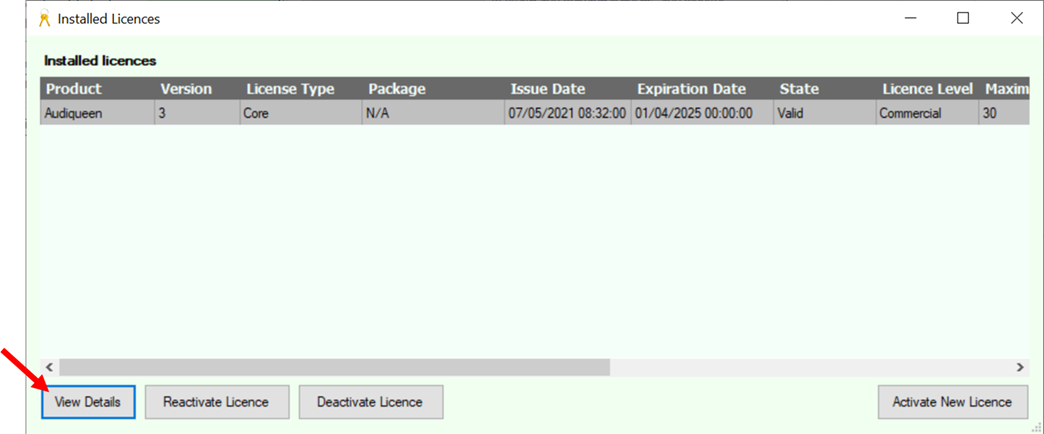This screenshot has width=1044, height=434.
Task: Select the cell showing 30
Action: [x=1004, y=113]
